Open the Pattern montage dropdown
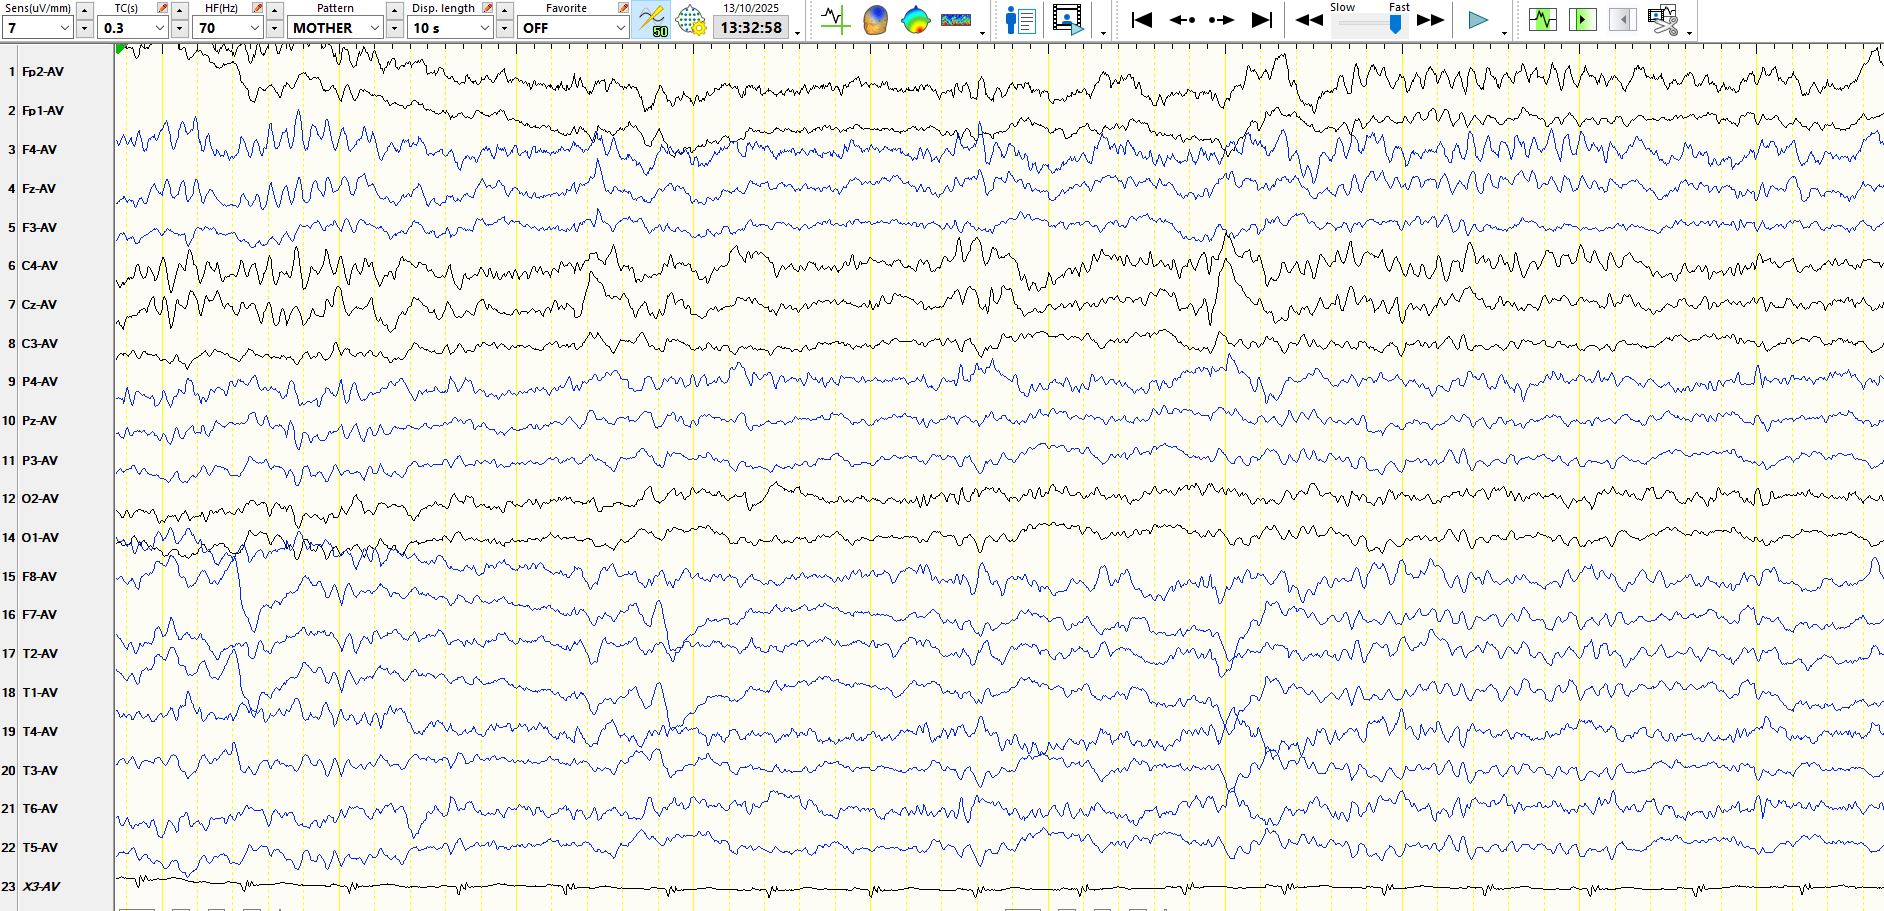This screenshot has width=1884, height=911. pos(335,28)
